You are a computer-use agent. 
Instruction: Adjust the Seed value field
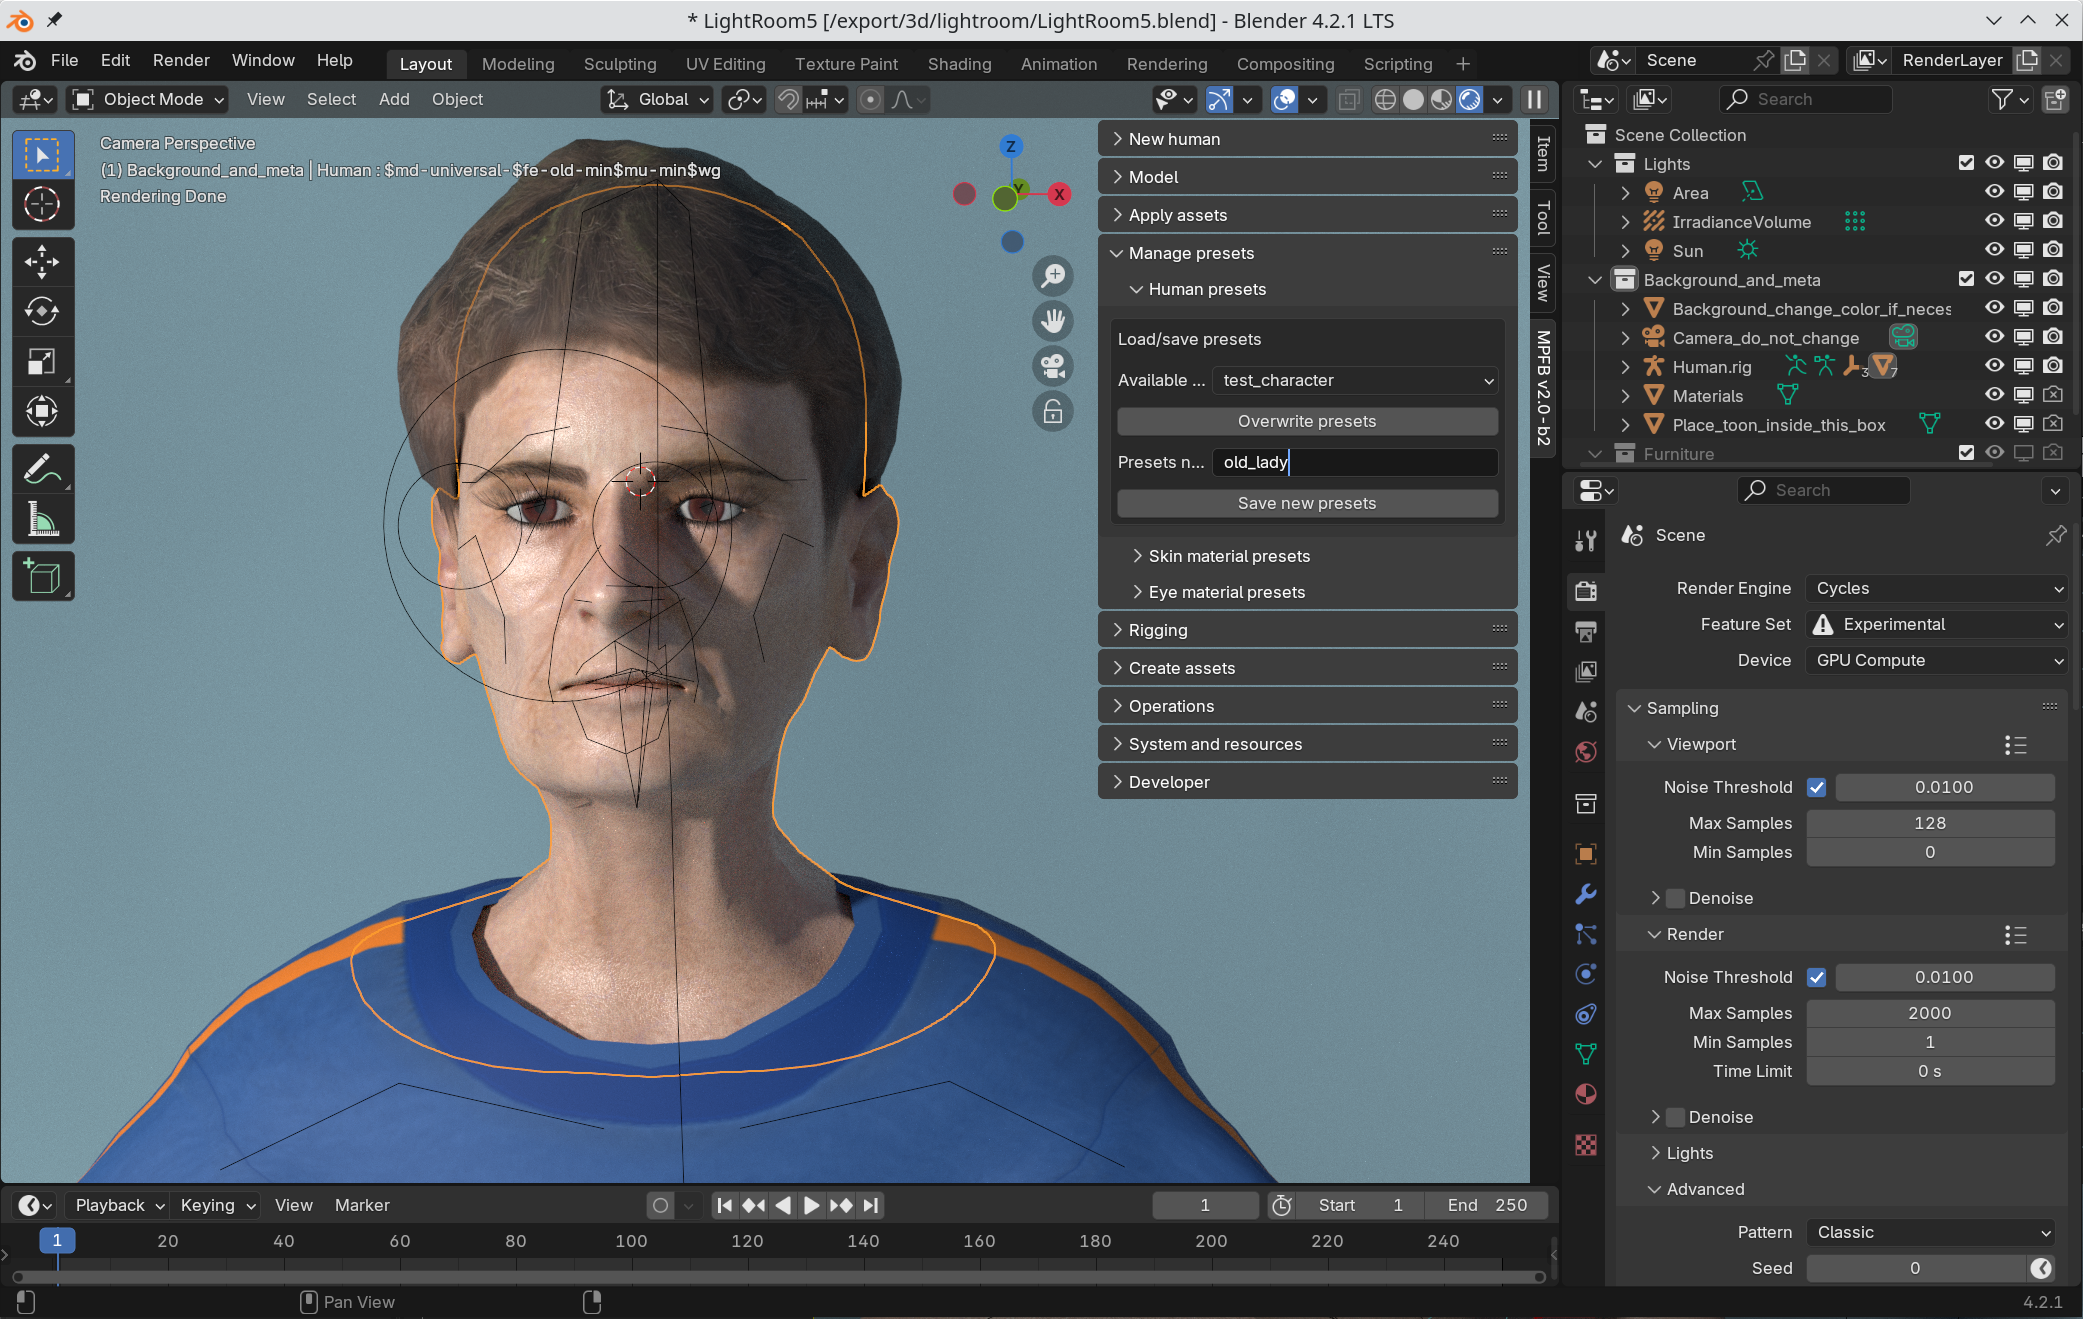click(1915, 1268)
